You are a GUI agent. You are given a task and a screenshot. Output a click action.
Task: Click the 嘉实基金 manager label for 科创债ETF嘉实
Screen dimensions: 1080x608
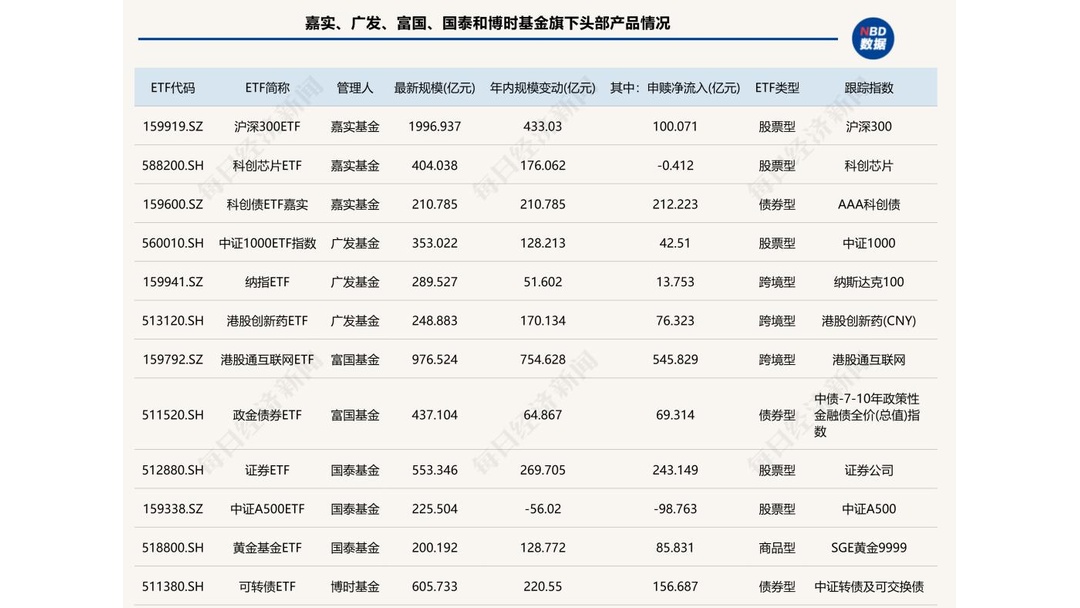click(355, 204)
